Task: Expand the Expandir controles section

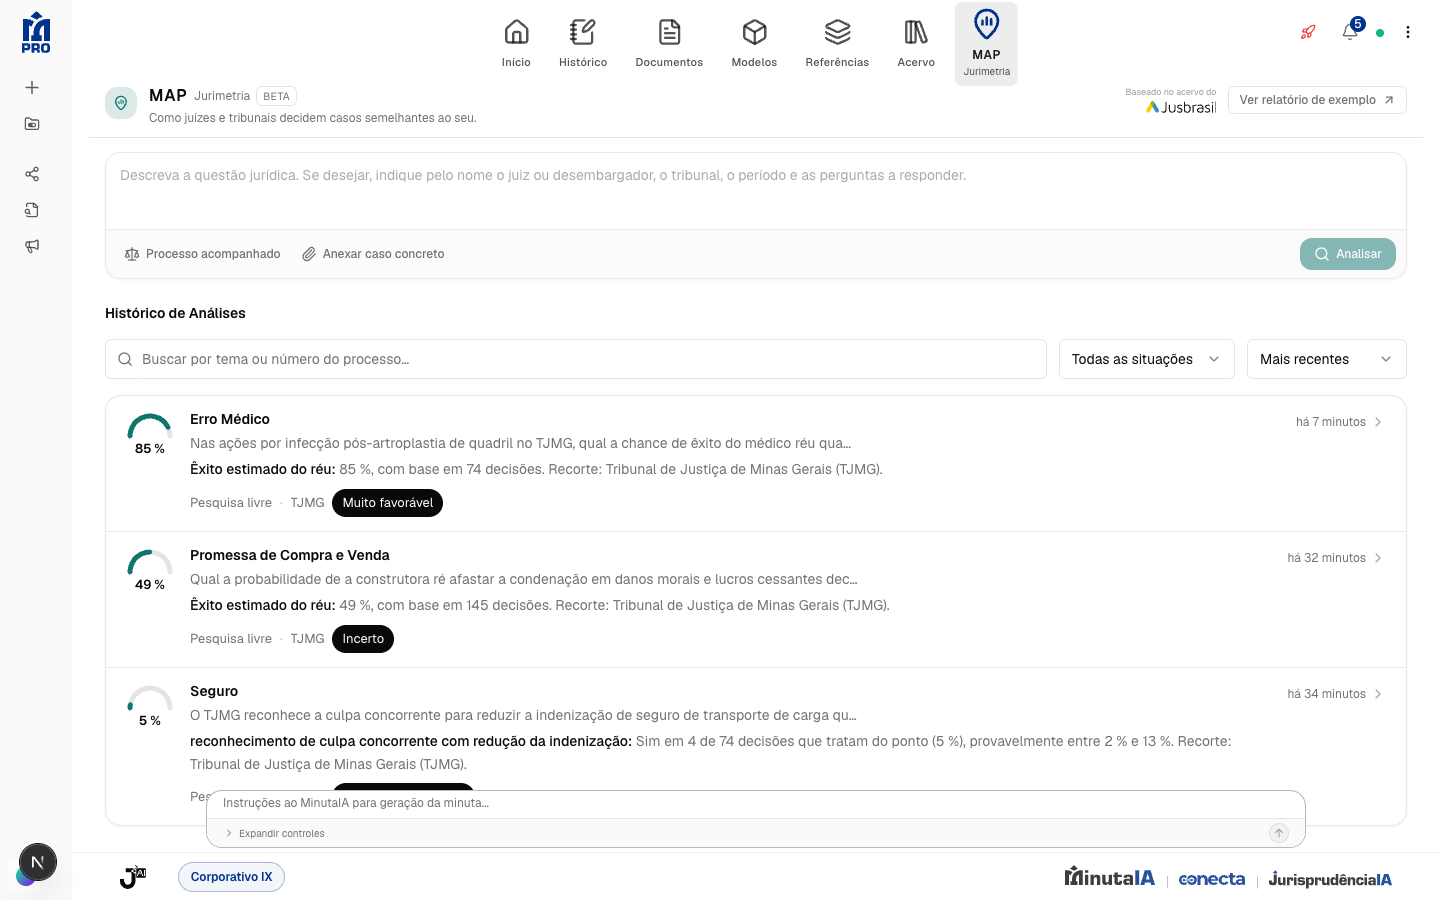Action: tap(275, 833)
